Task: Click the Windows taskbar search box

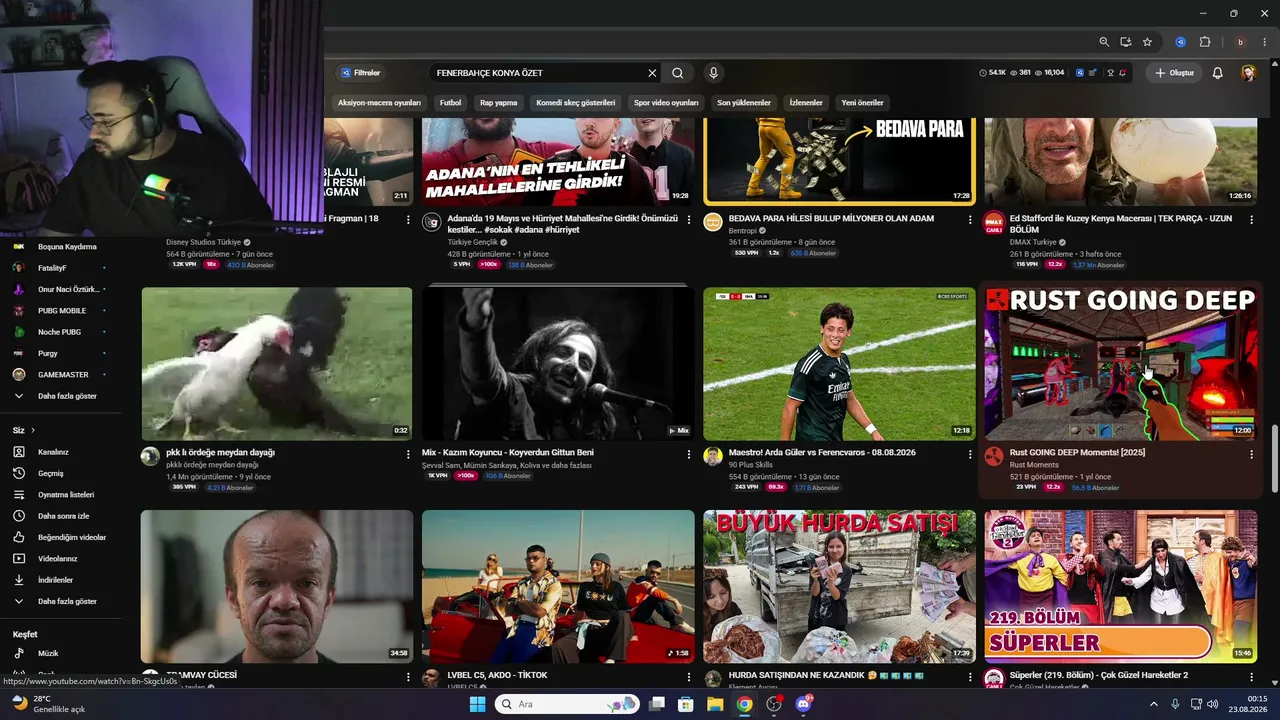Action: tap(567, 704)
